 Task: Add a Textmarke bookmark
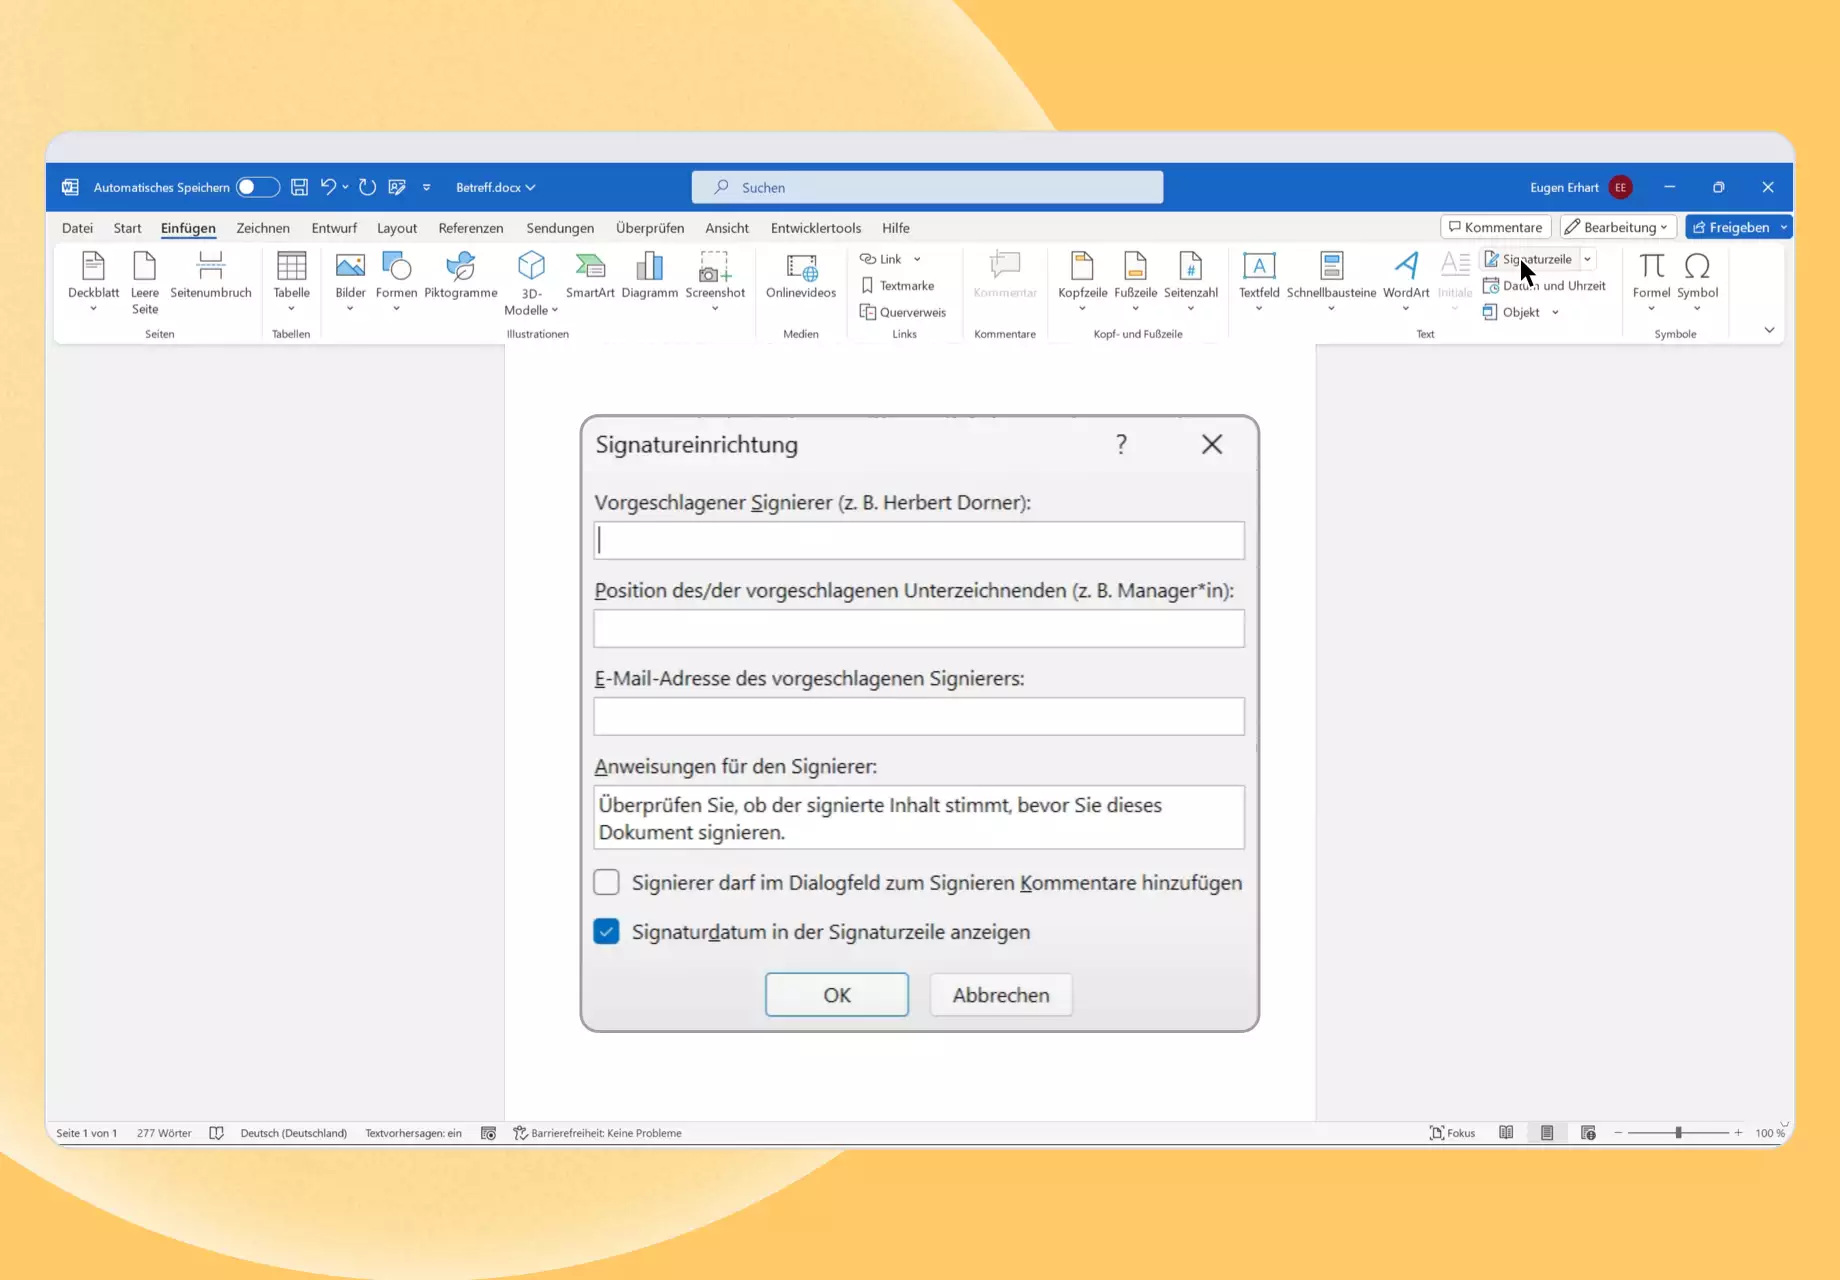click(x=897, y=285)
